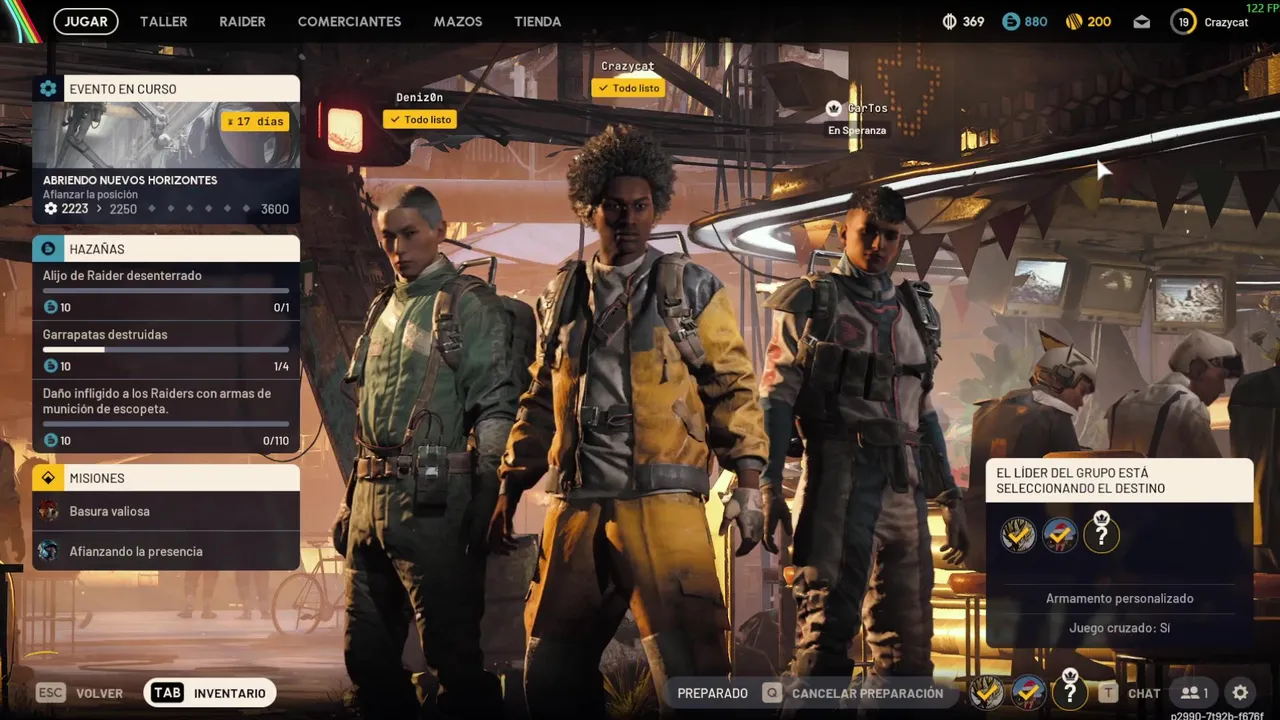Image resolution: width=1280 pixels, height=720 pixels.
Task: Click second ready icon in bottom bar
Action: click(x=1028, y=693)
